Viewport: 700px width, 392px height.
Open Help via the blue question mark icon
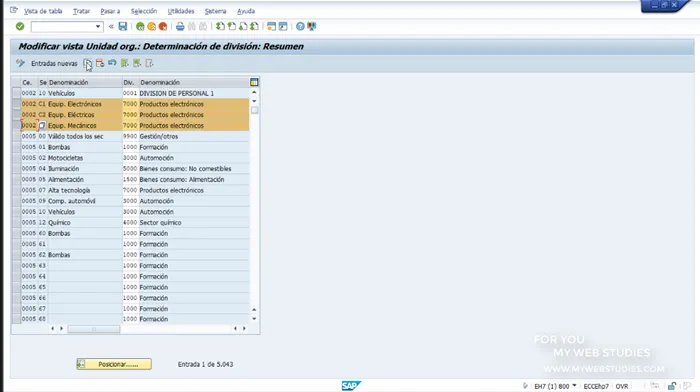pos(300,26)
